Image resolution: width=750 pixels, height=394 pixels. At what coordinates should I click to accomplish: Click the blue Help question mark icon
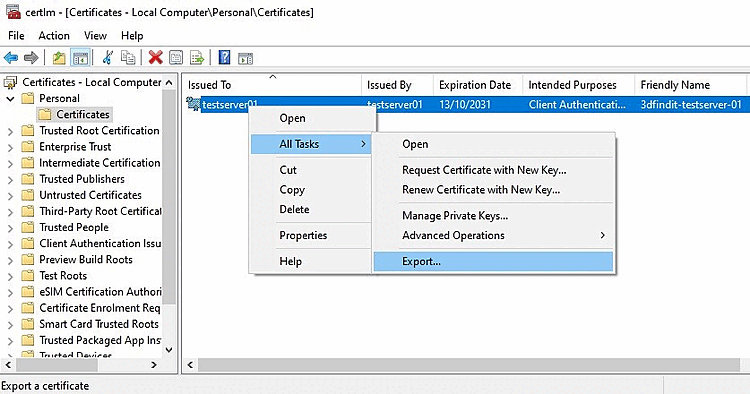click(x=224, y=58)
